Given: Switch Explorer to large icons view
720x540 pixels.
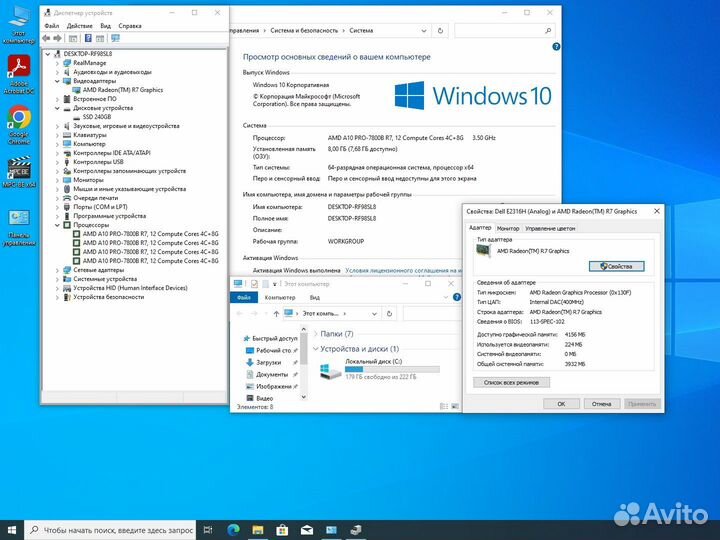Looking at the screenshot, I should coord(455,406).
